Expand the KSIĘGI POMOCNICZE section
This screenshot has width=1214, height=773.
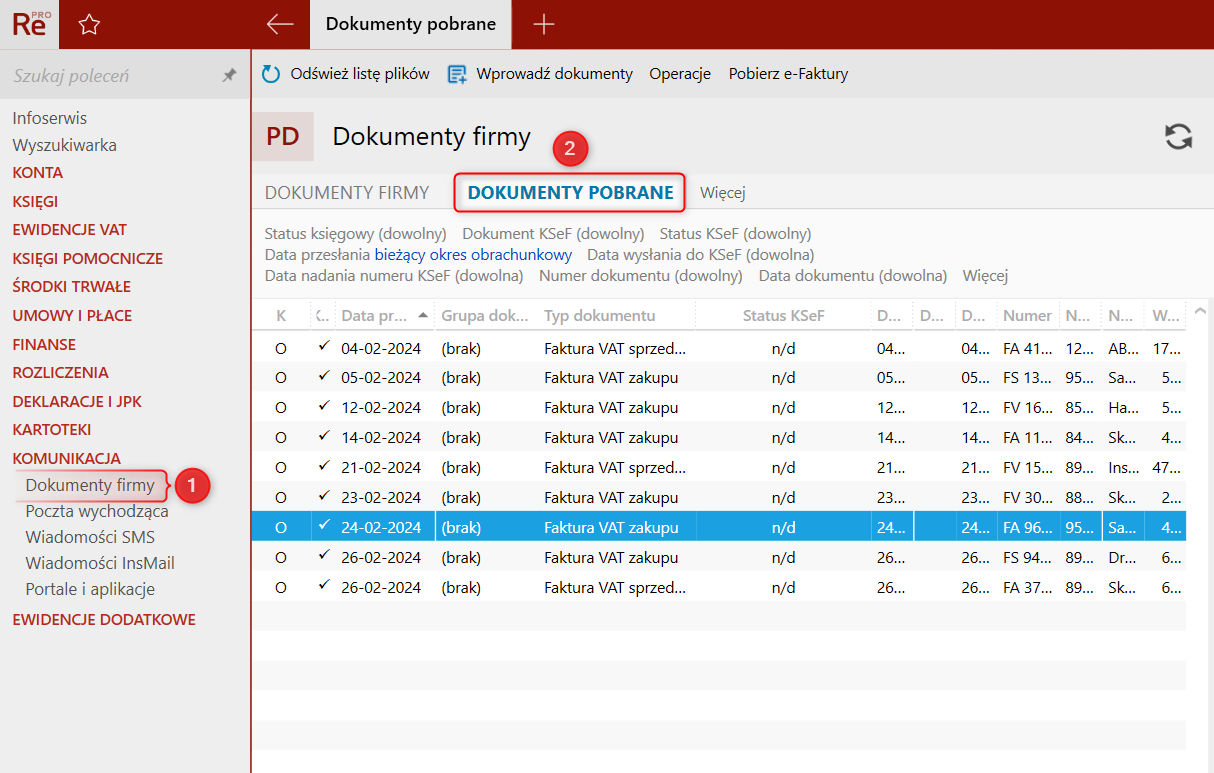(88, 258)
